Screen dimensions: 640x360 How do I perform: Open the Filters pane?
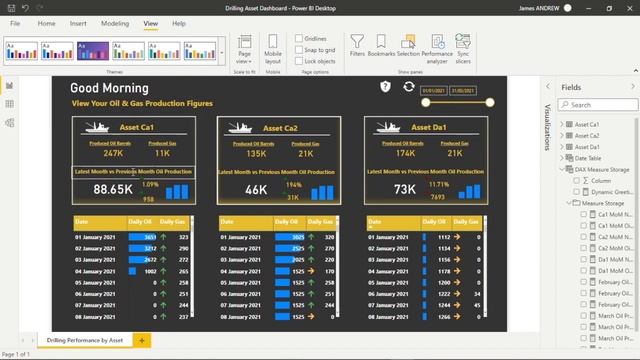[x=357, y=45]
